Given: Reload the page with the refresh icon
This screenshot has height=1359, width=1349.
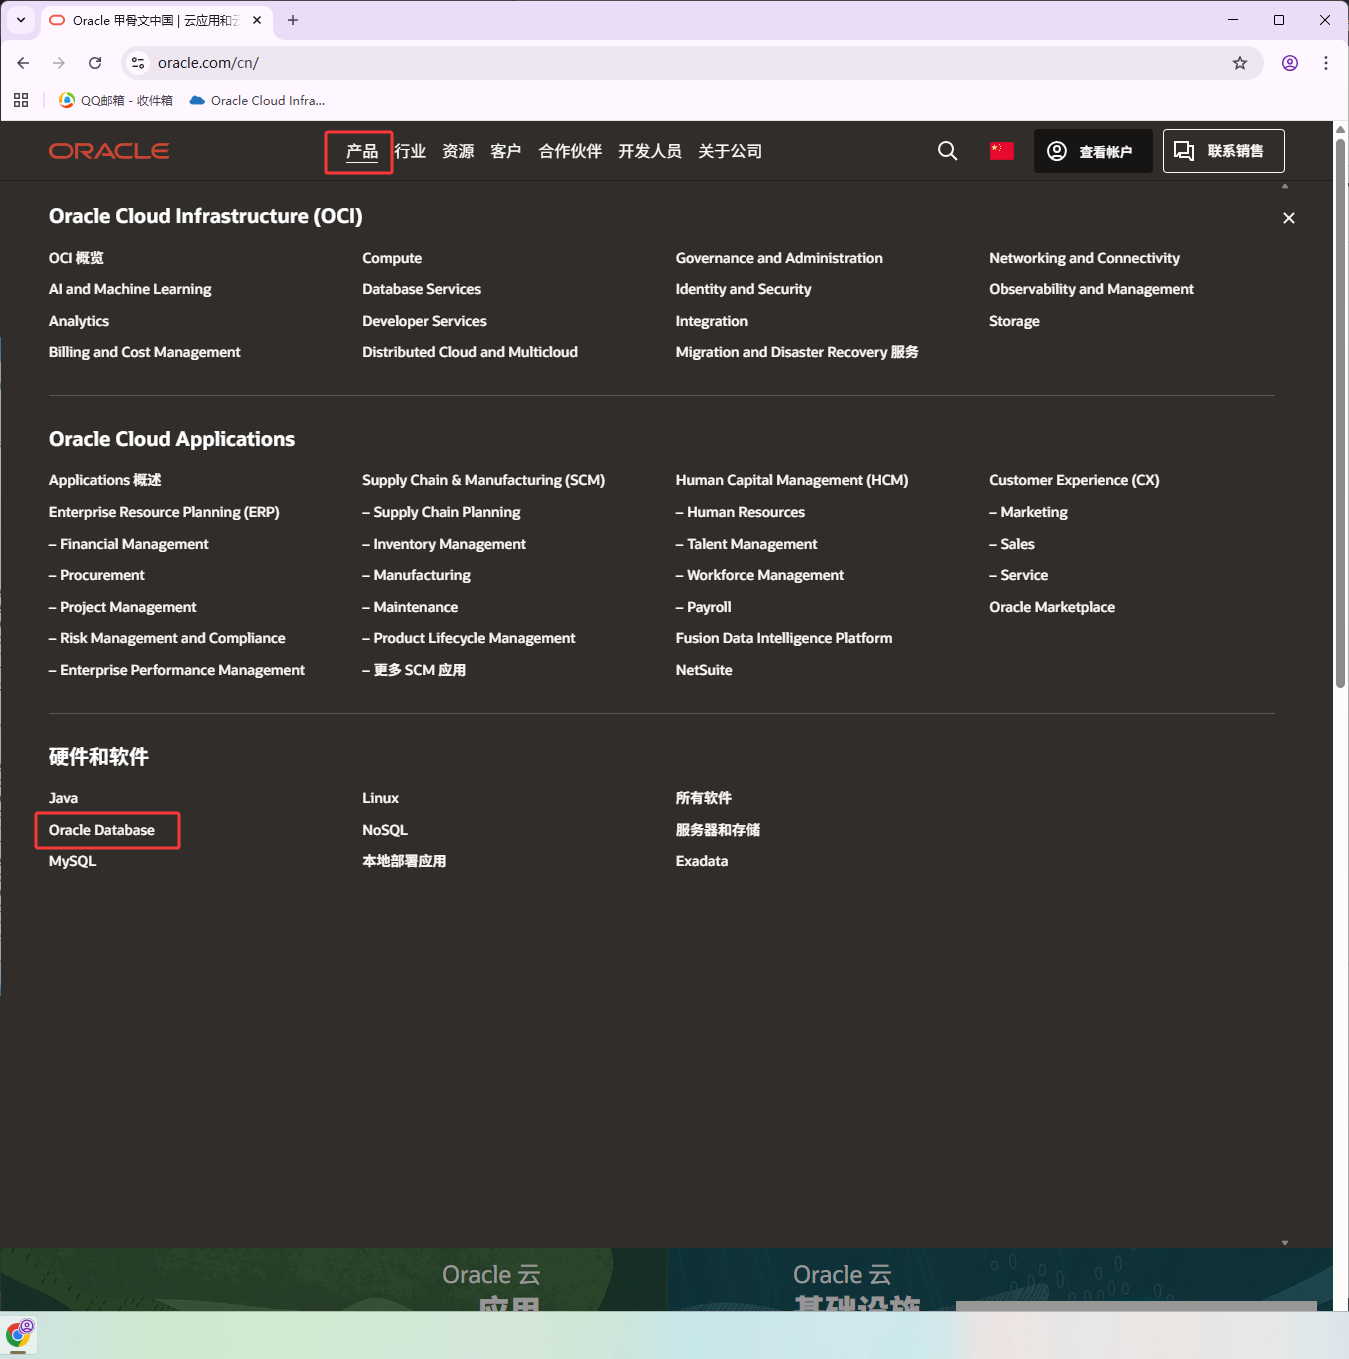Looking at the screenshot, I should (95, 63).
